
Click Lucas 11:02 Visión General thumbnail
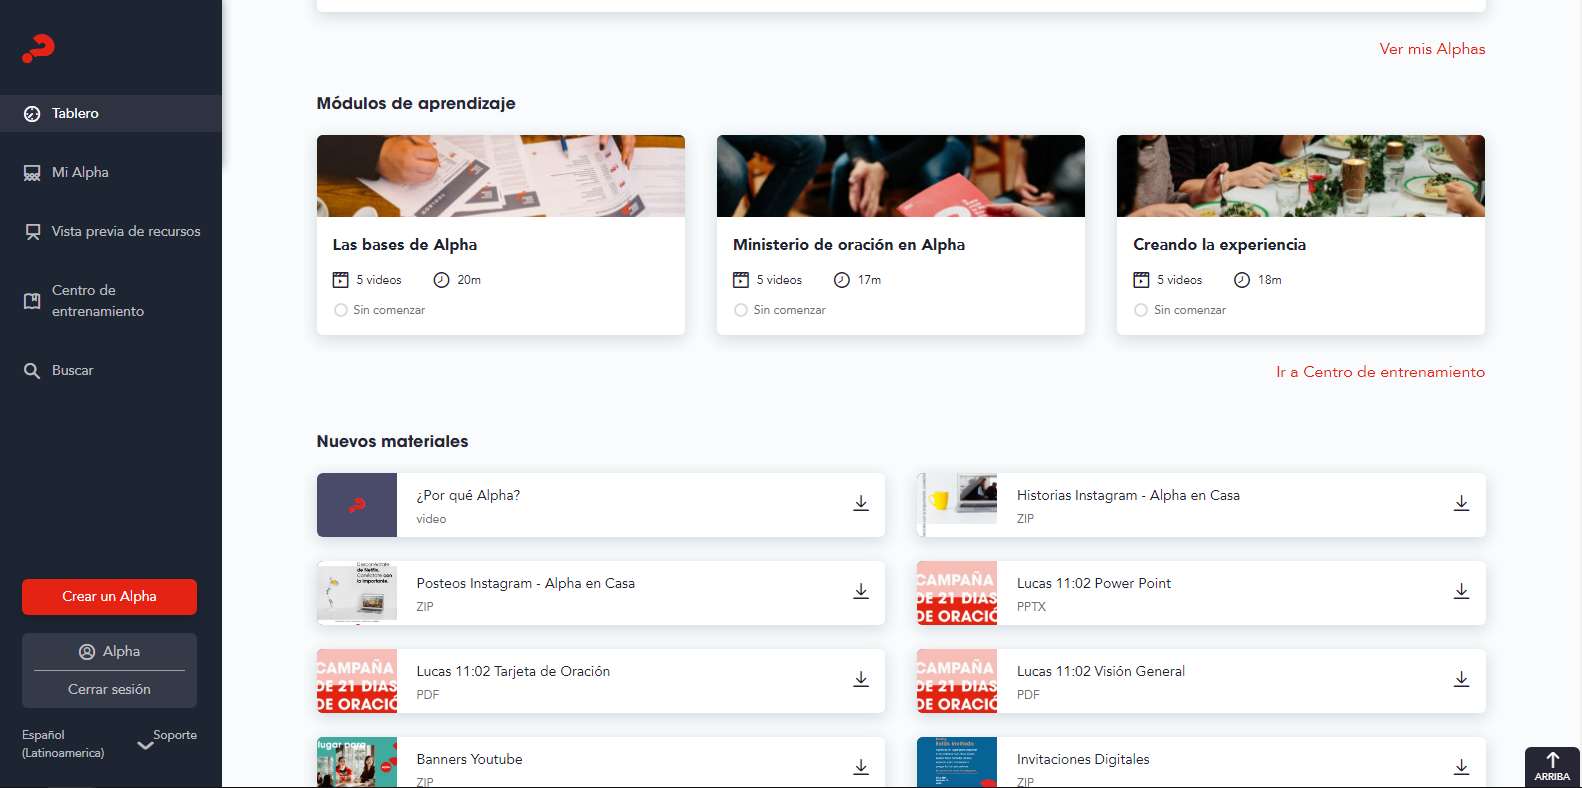click(x=957, y=681)
